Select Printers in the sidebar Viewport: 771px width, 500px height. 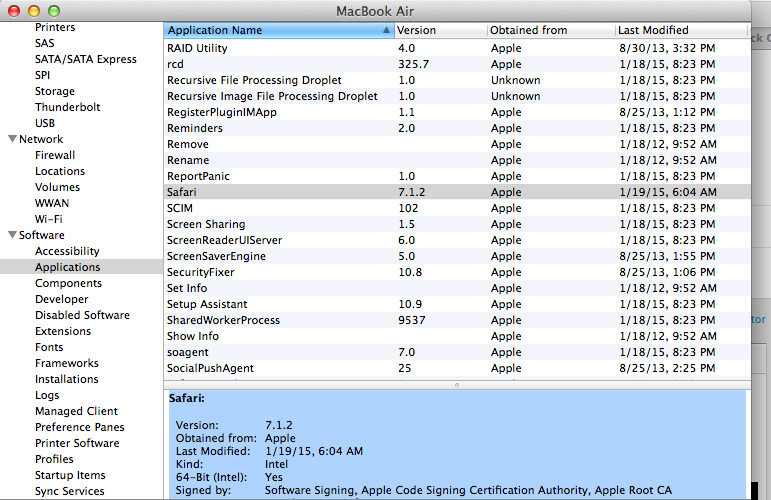[x=55, y=27]
